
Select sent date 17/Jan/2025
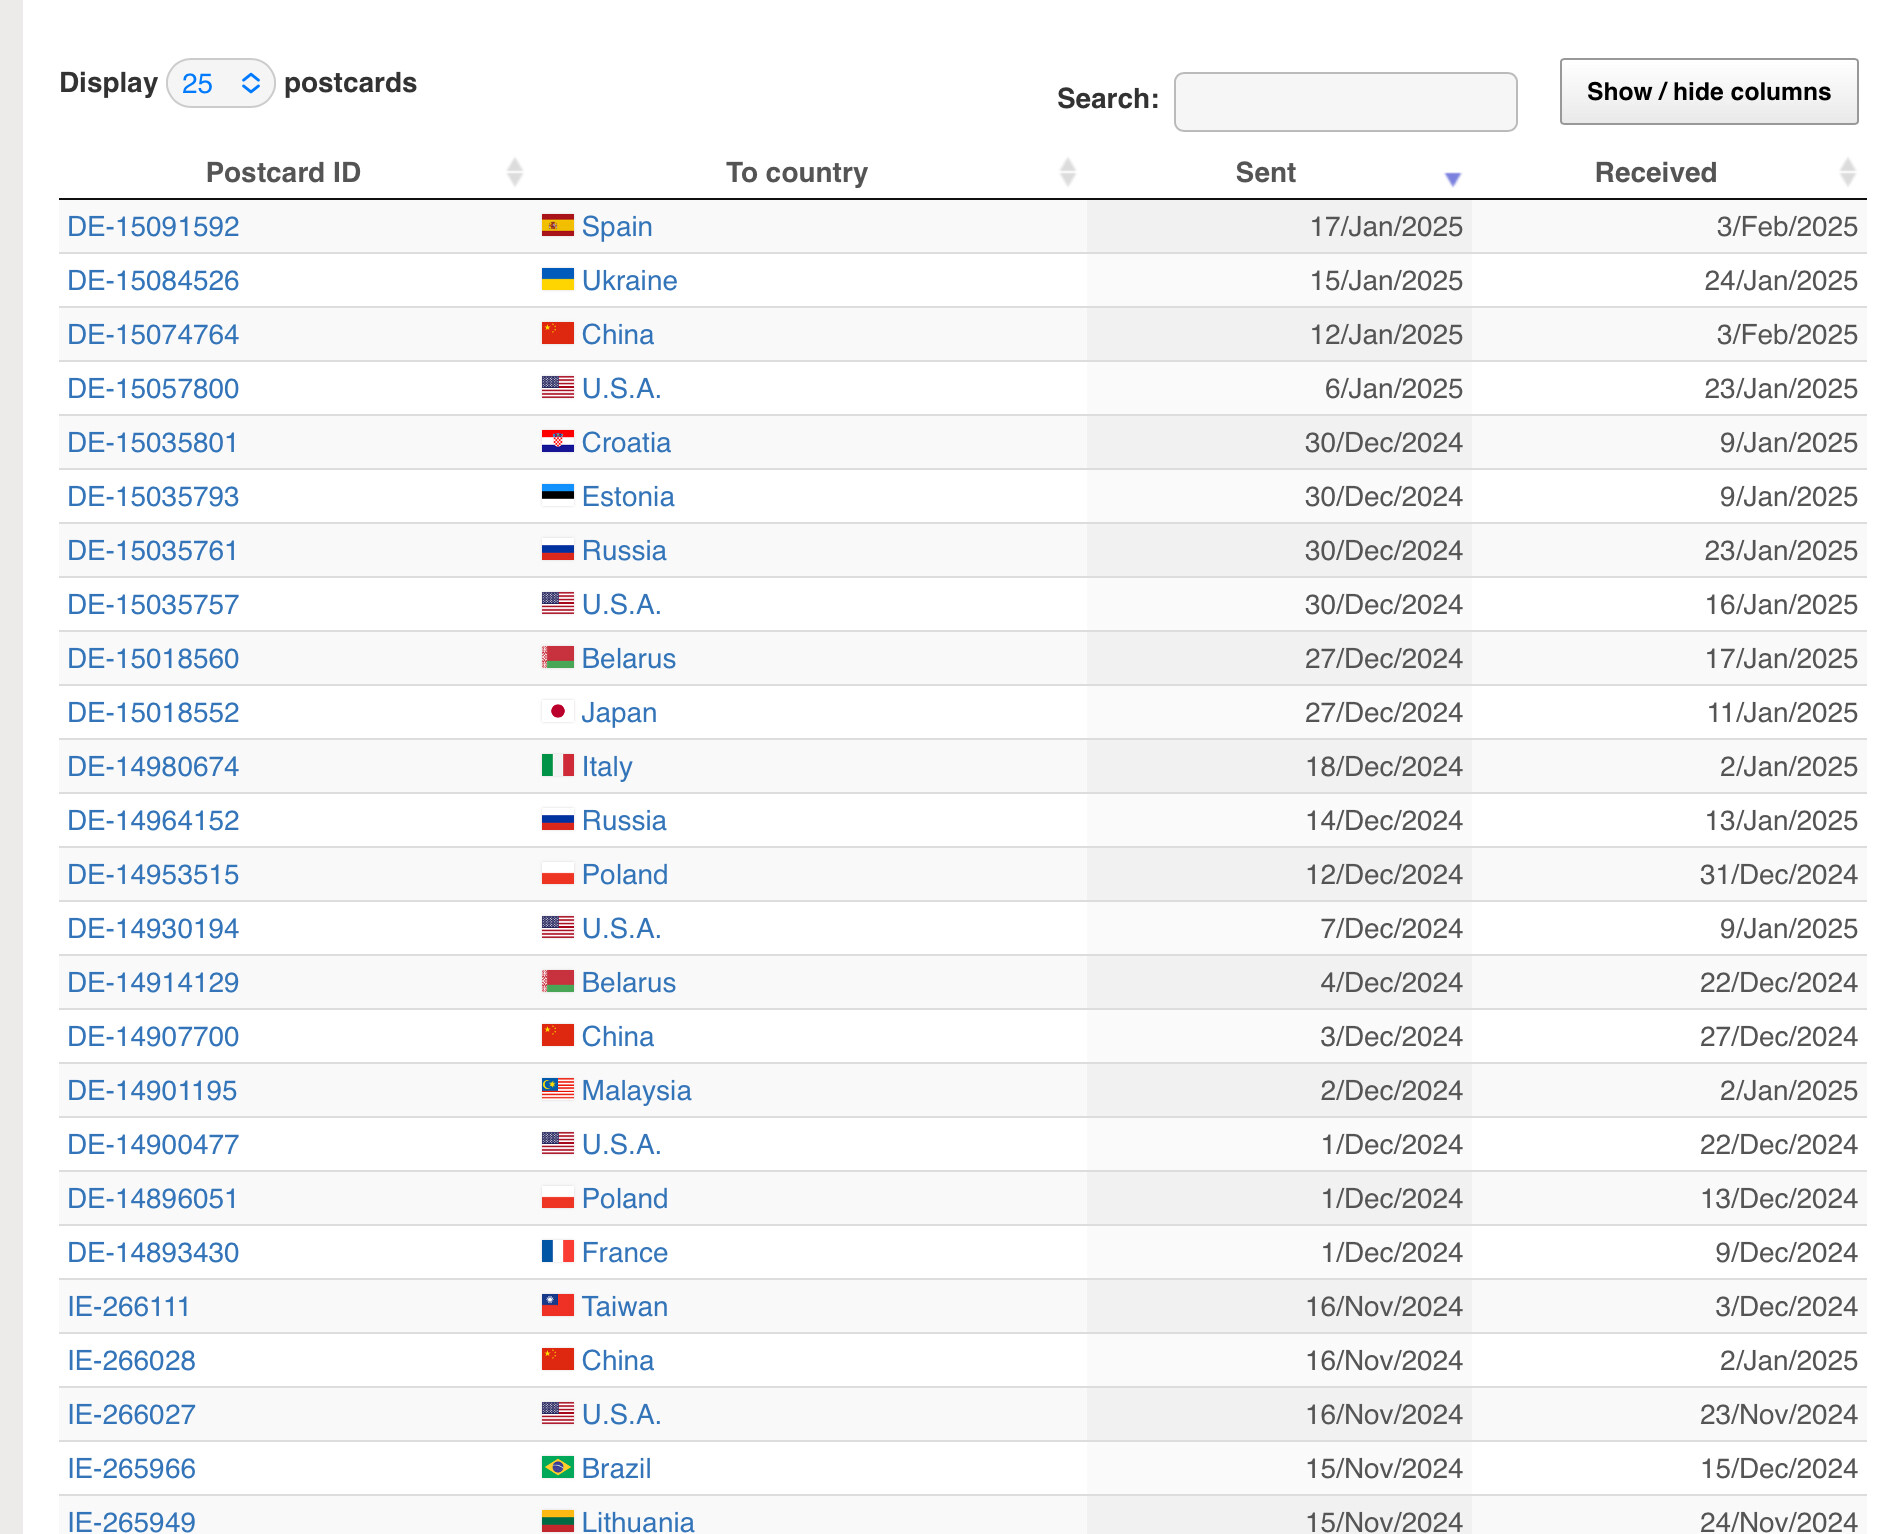click(x=1386, y=226)
